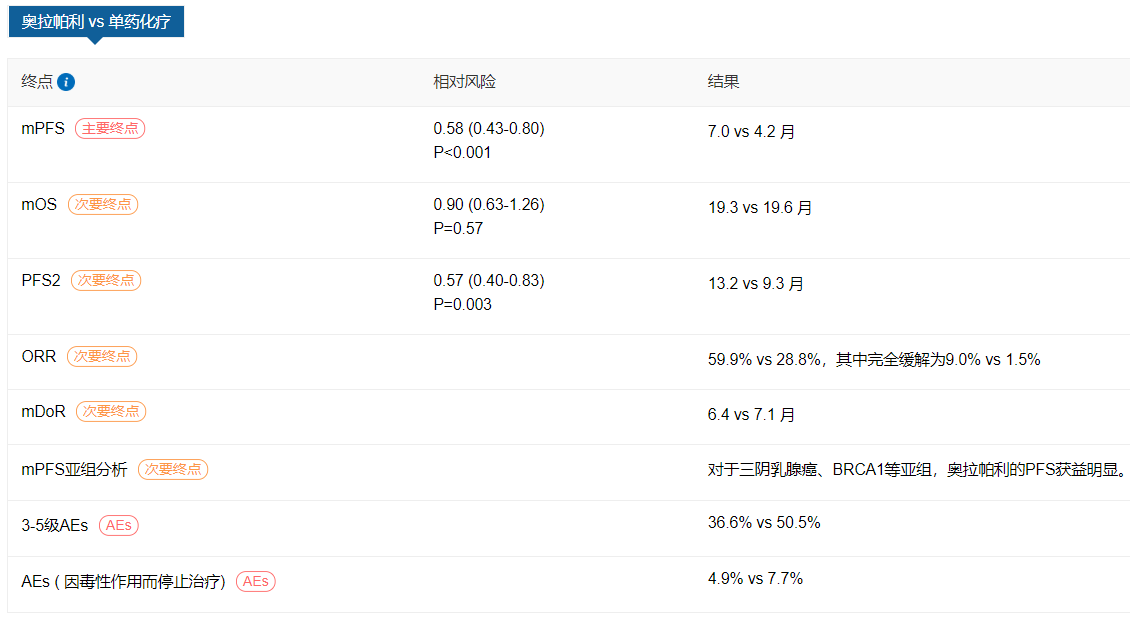Click the AEs tag beside 3-5级AEs
This screenshot has width=1130, height=617.
pyautogui.click(x=119, y=525)
